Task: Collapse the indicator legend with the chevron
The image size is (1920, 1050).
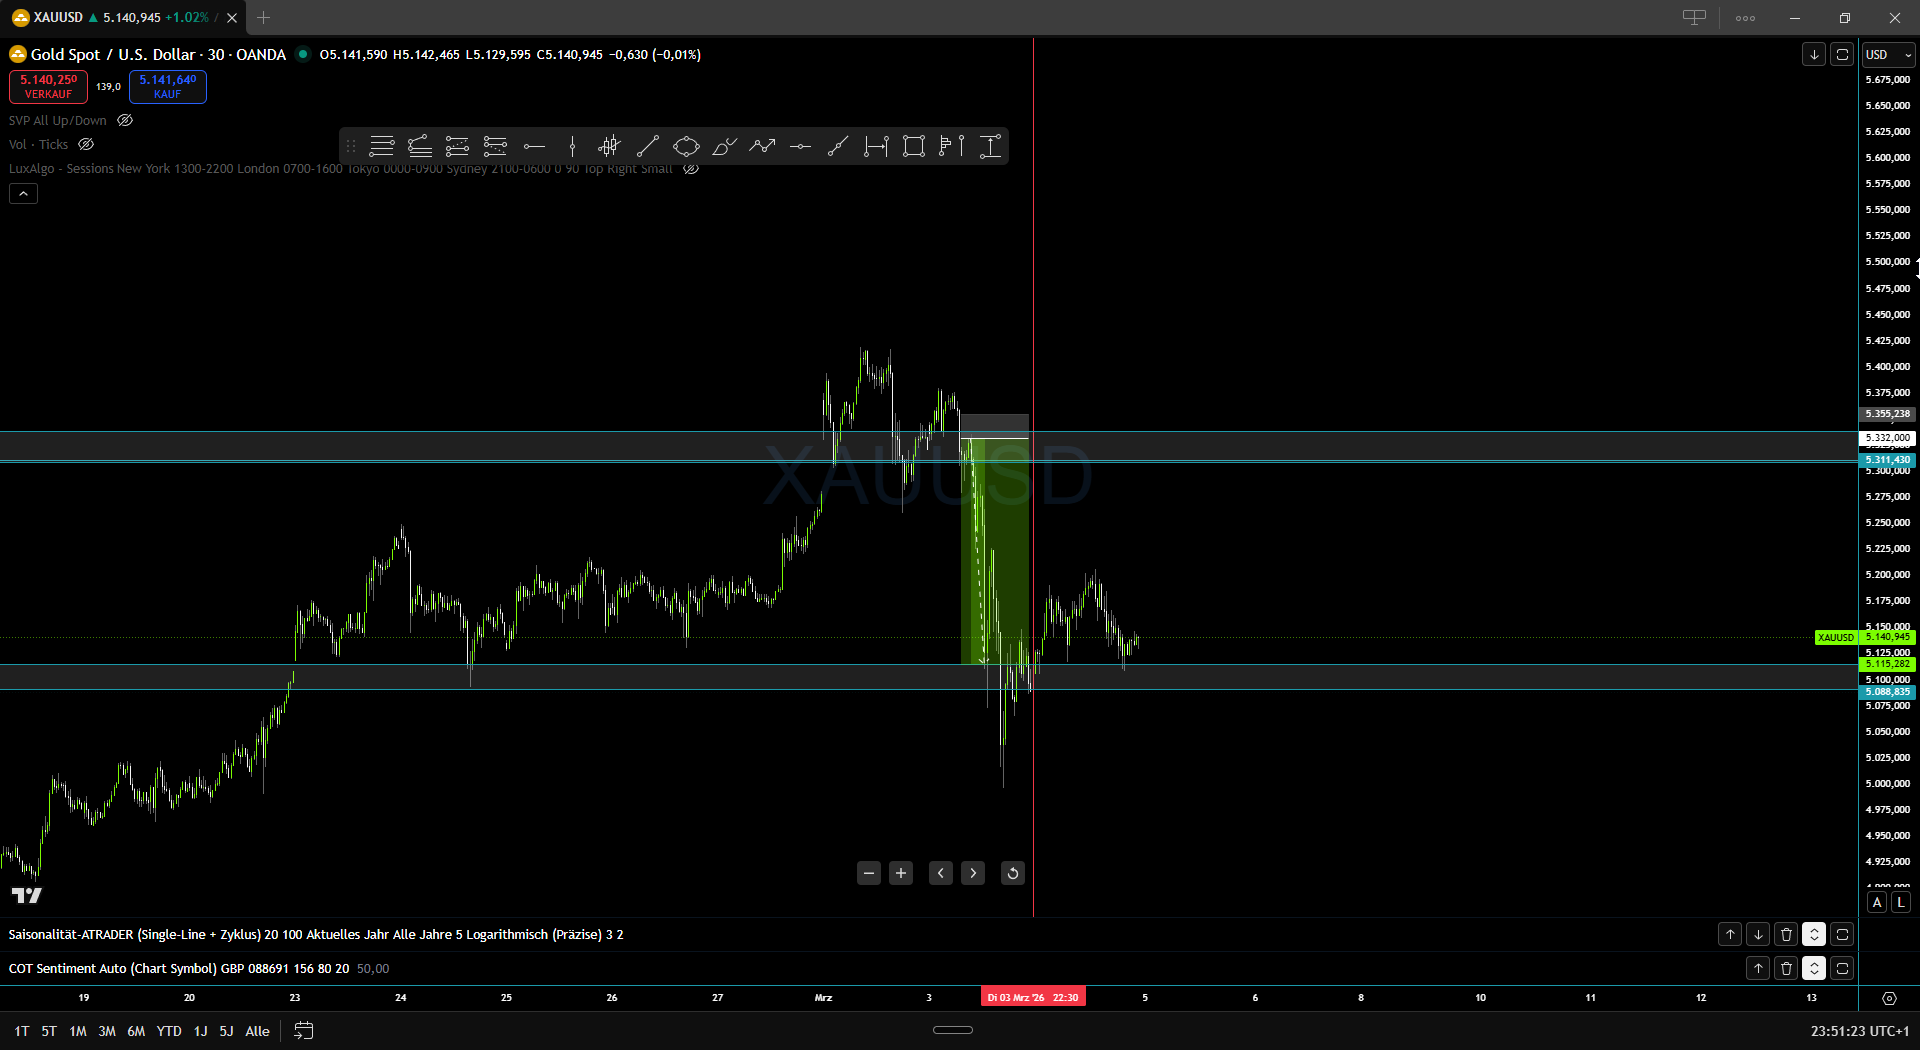Action: (23, 193)
